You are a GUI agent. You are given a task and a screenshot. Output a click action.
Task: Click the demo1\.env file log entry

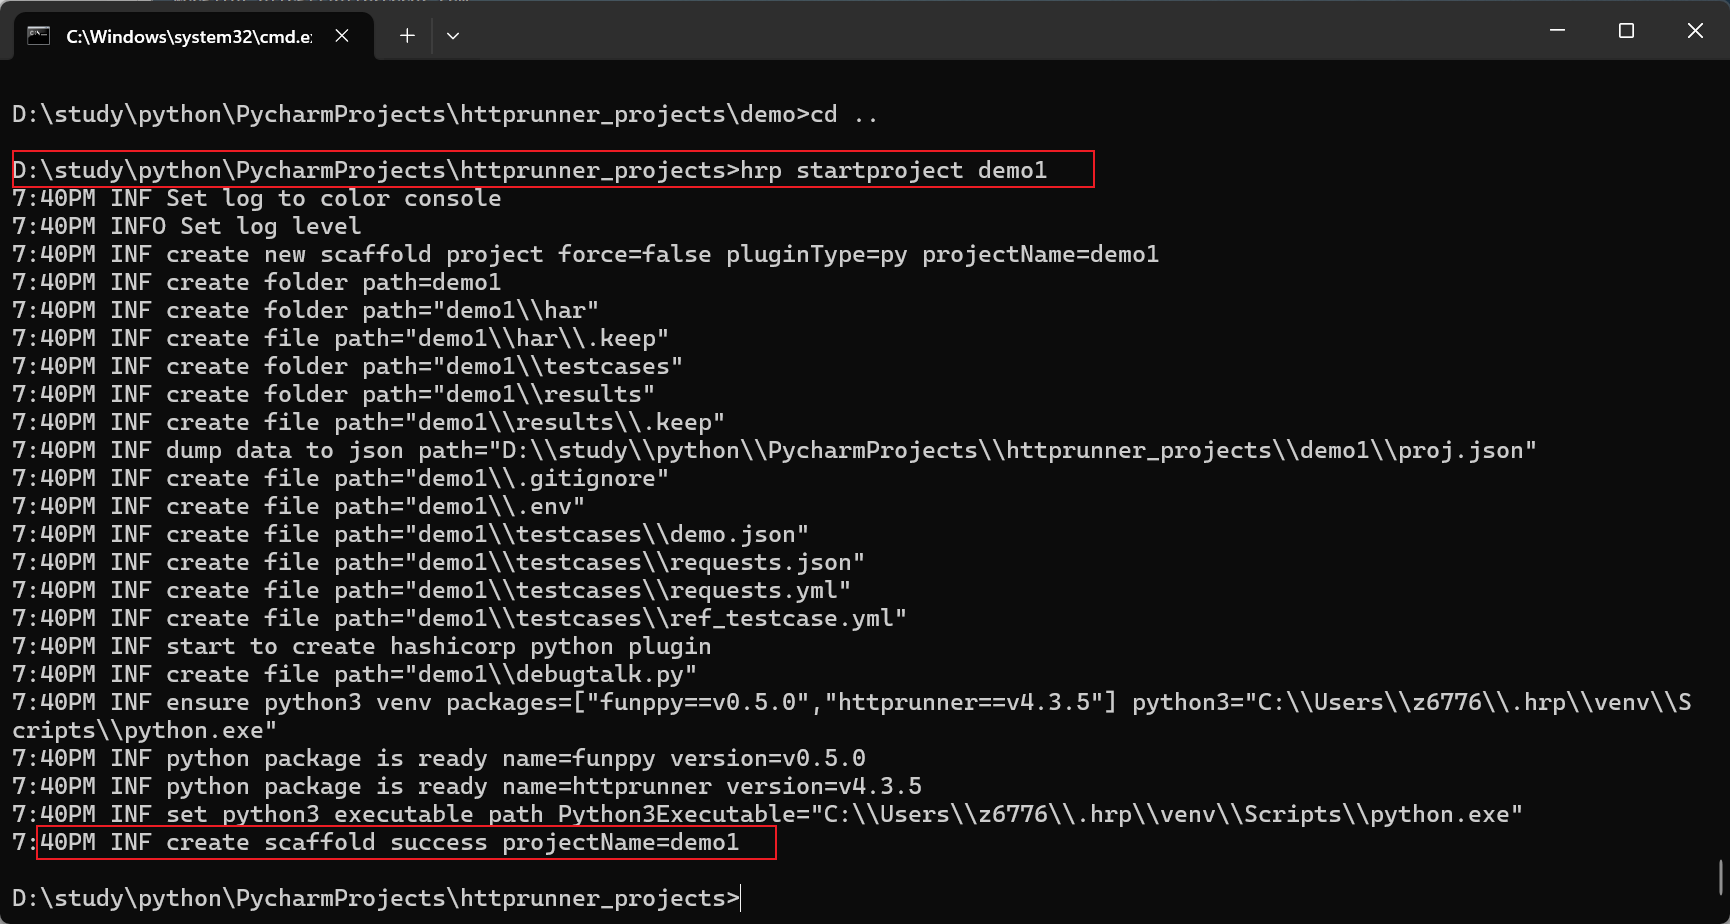click(300, 505)
